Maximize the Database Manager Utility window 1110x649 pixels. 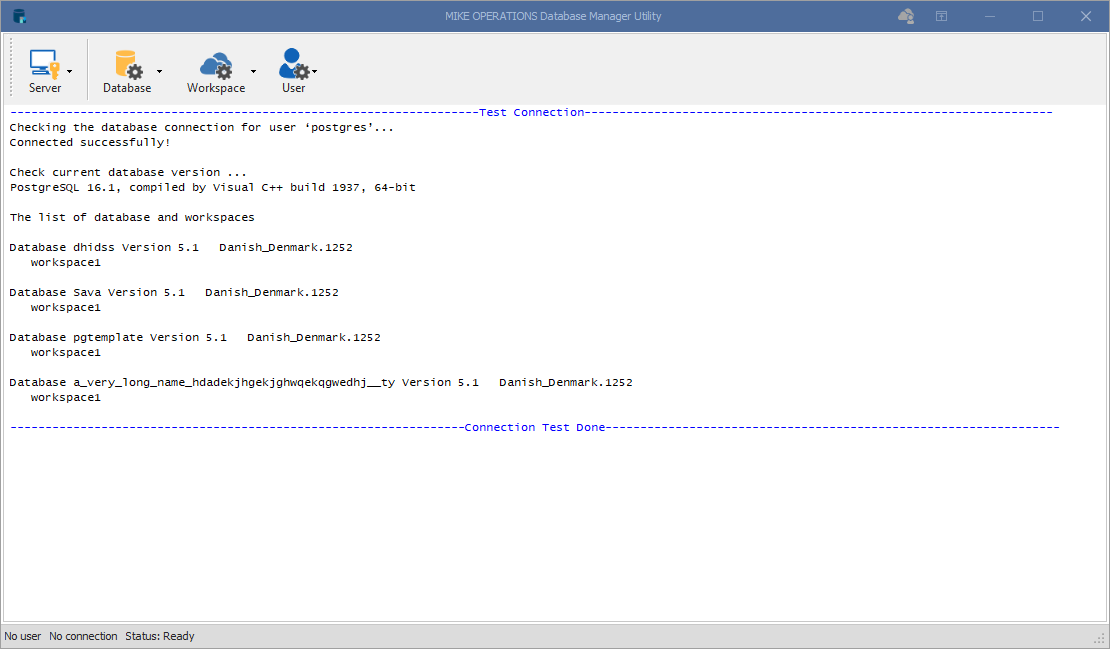1037,16
